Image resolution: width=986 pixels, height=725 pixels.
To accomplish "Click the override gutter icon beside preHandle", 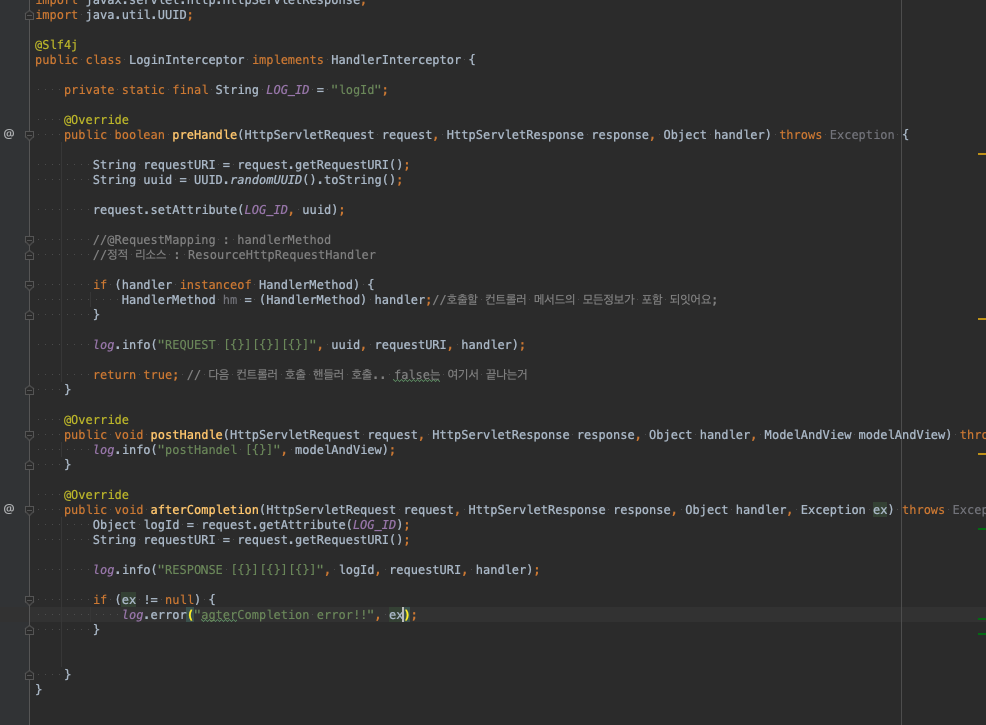I will point(9,134).
